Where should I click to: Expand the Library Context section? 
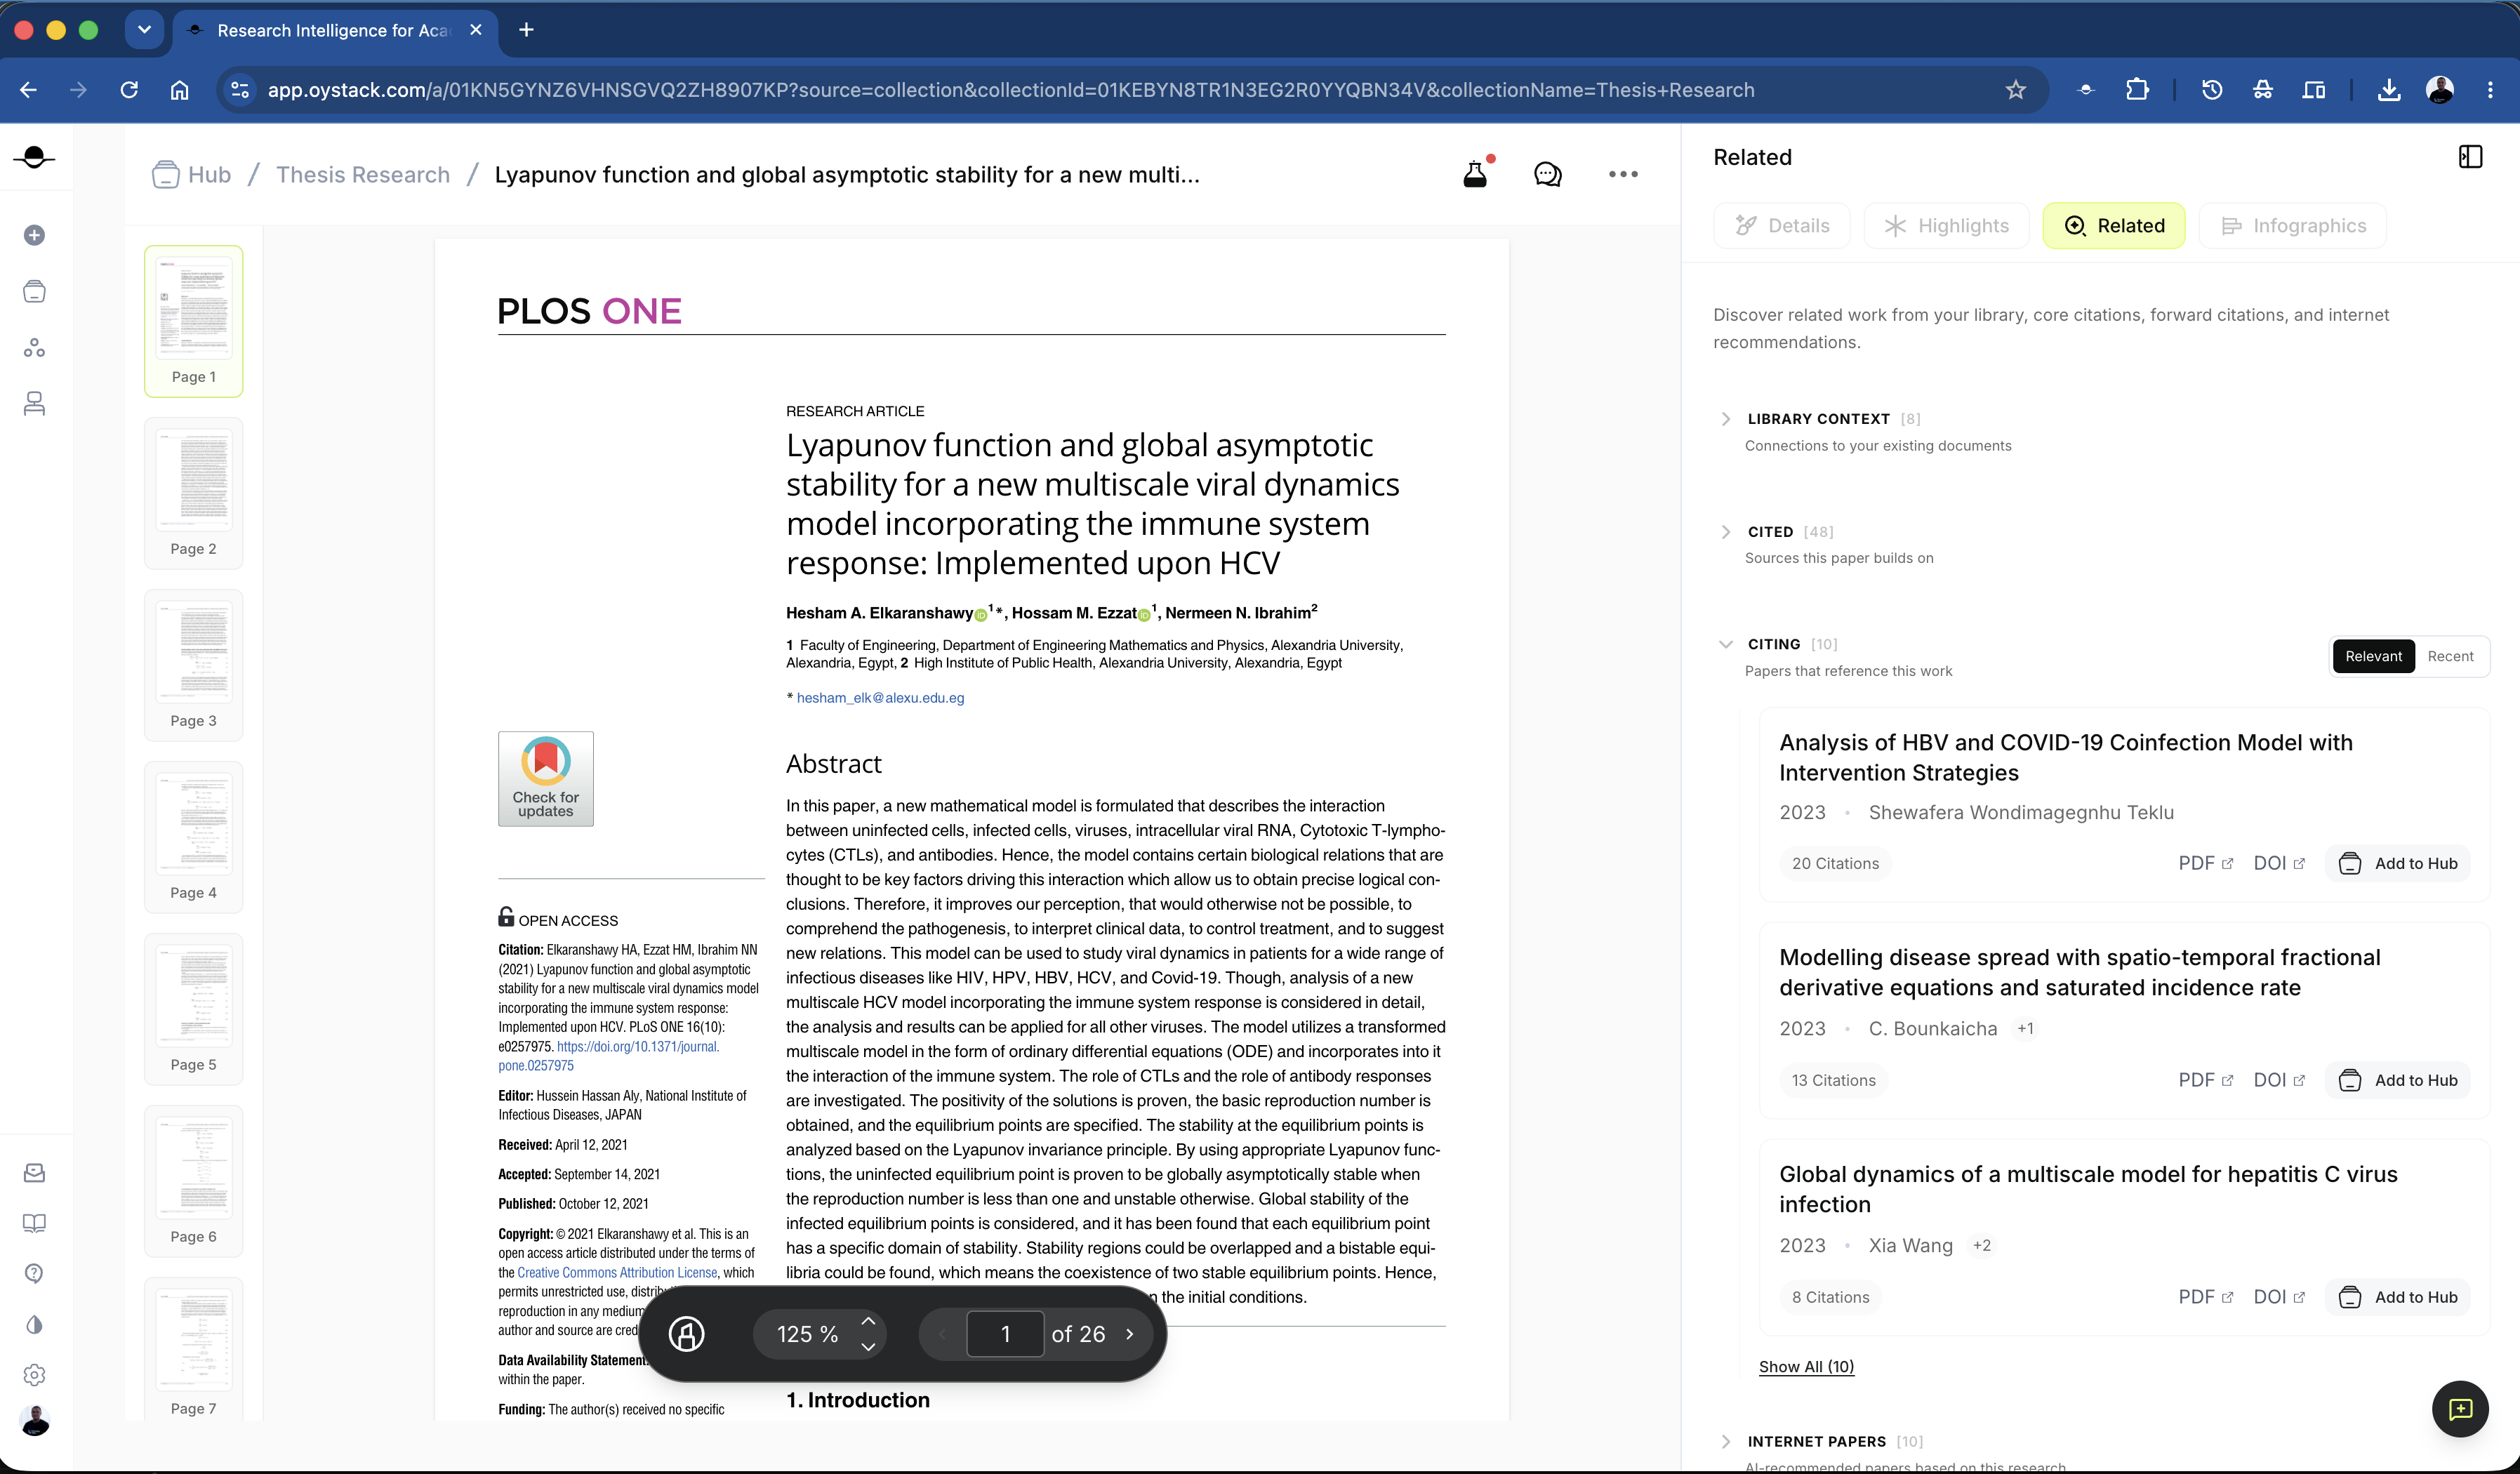point(1726,419)
